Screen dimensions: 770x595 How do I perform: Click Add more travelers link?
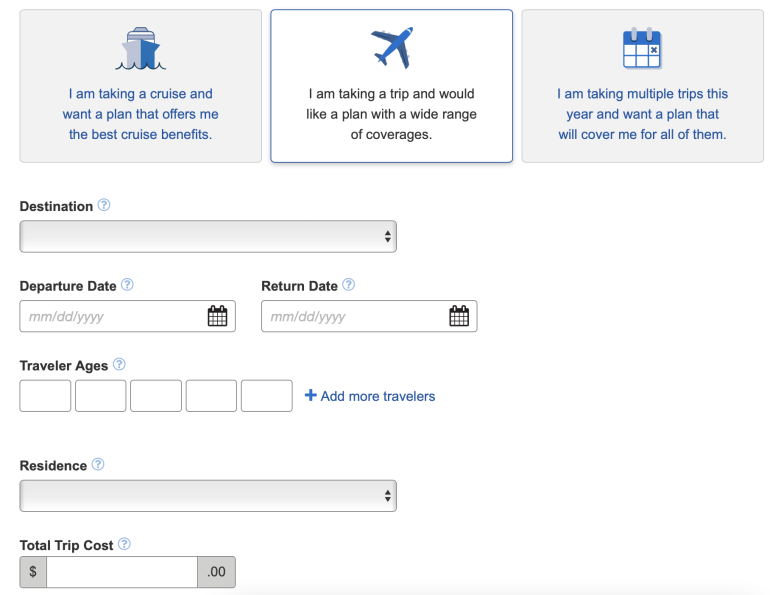(x=370, y=396)
